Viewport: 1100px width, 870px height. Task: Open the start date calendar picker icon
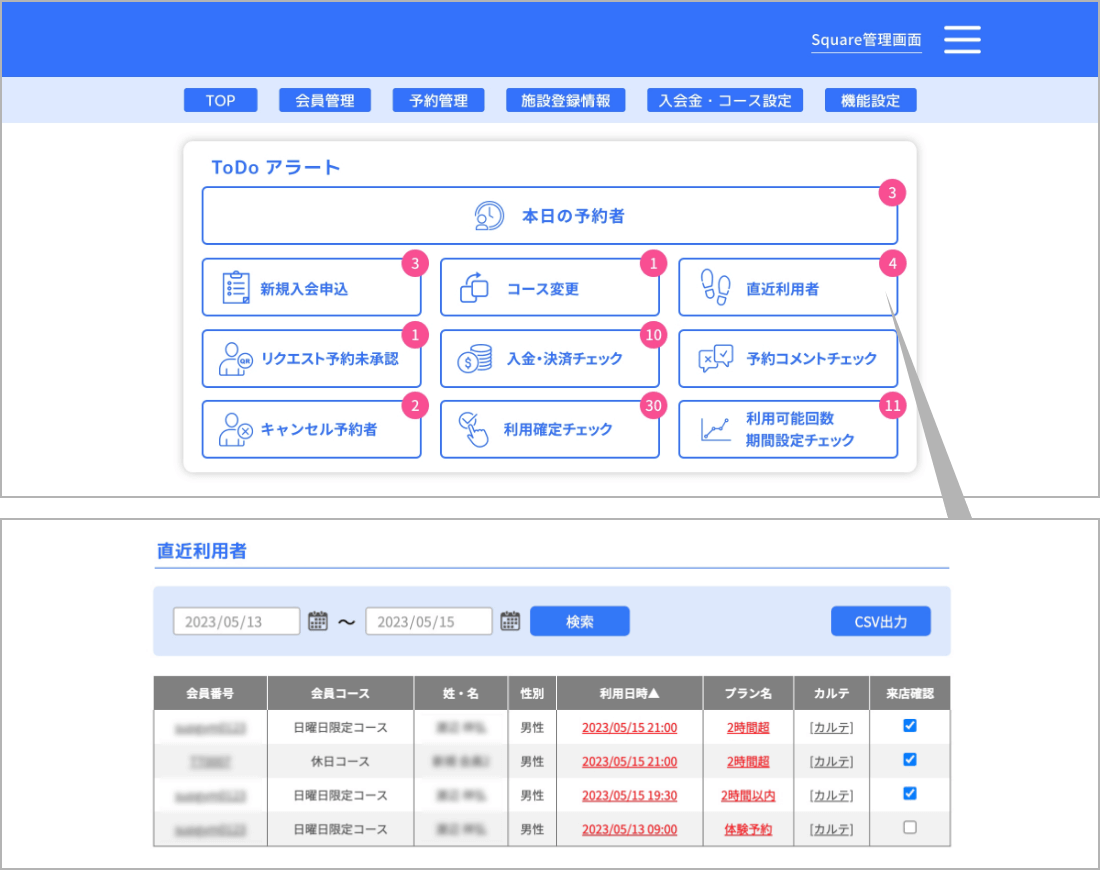[x=318, y=621]
